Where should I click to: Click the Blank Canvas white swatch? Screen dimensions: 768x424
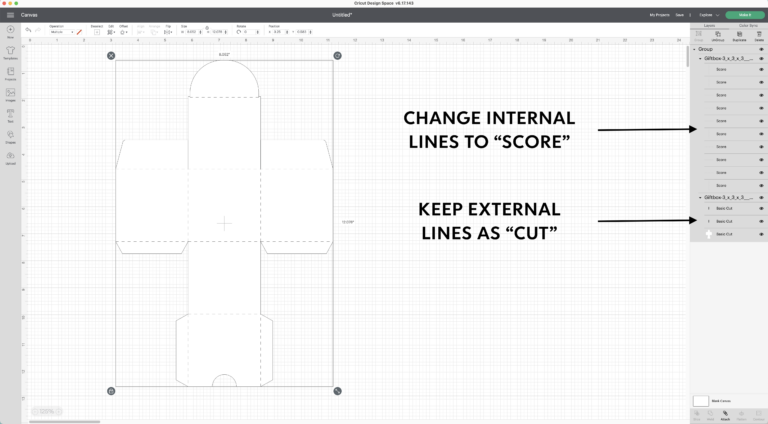coord(701,400)
